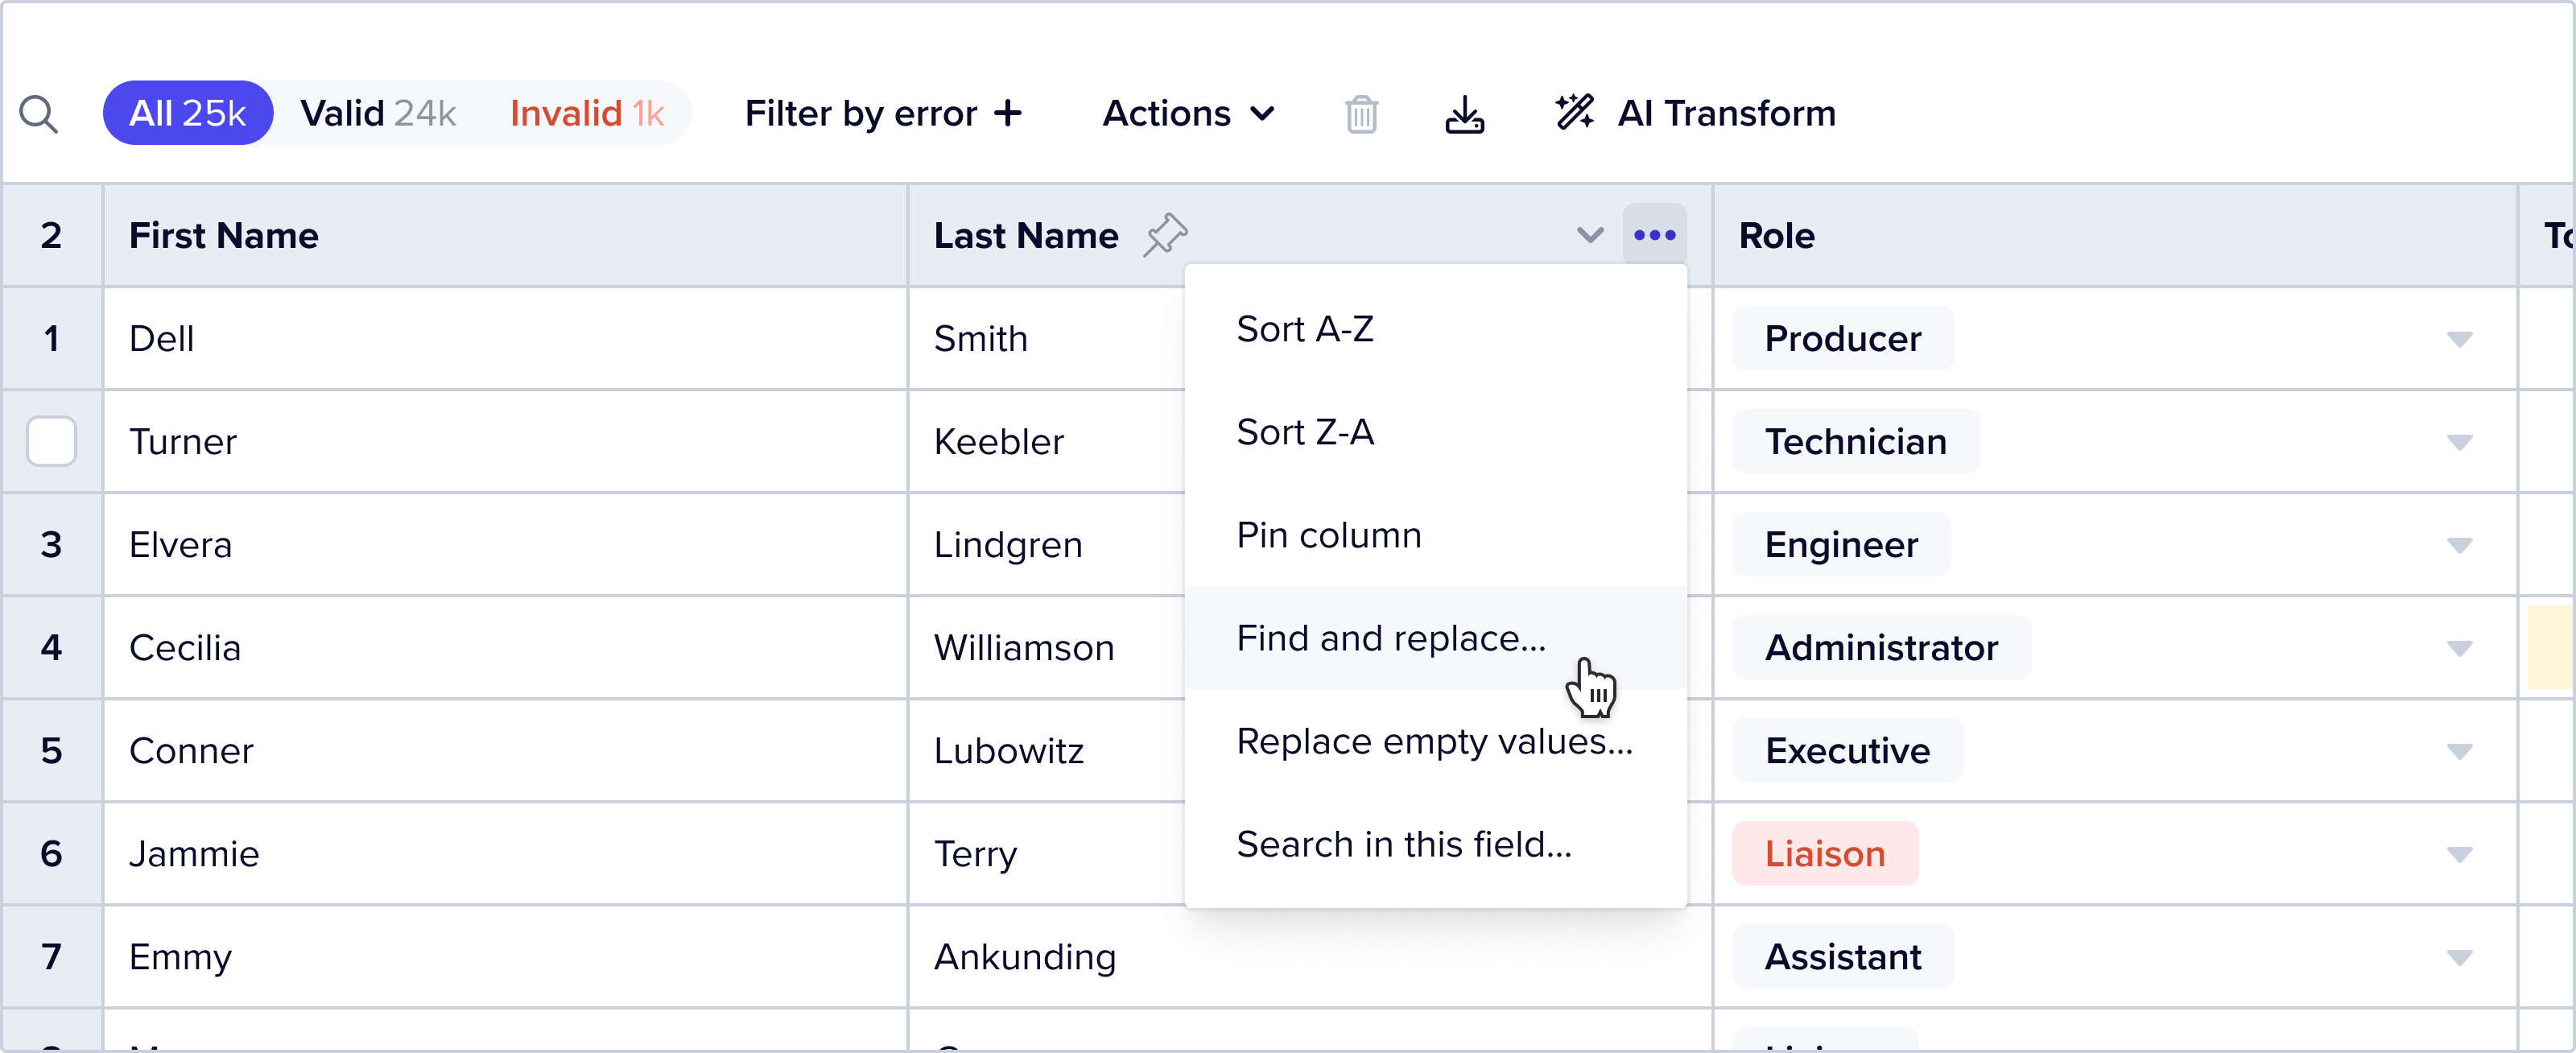Show only Valid 24k rows
The image size is (2576, 1053).
[378, 113]
